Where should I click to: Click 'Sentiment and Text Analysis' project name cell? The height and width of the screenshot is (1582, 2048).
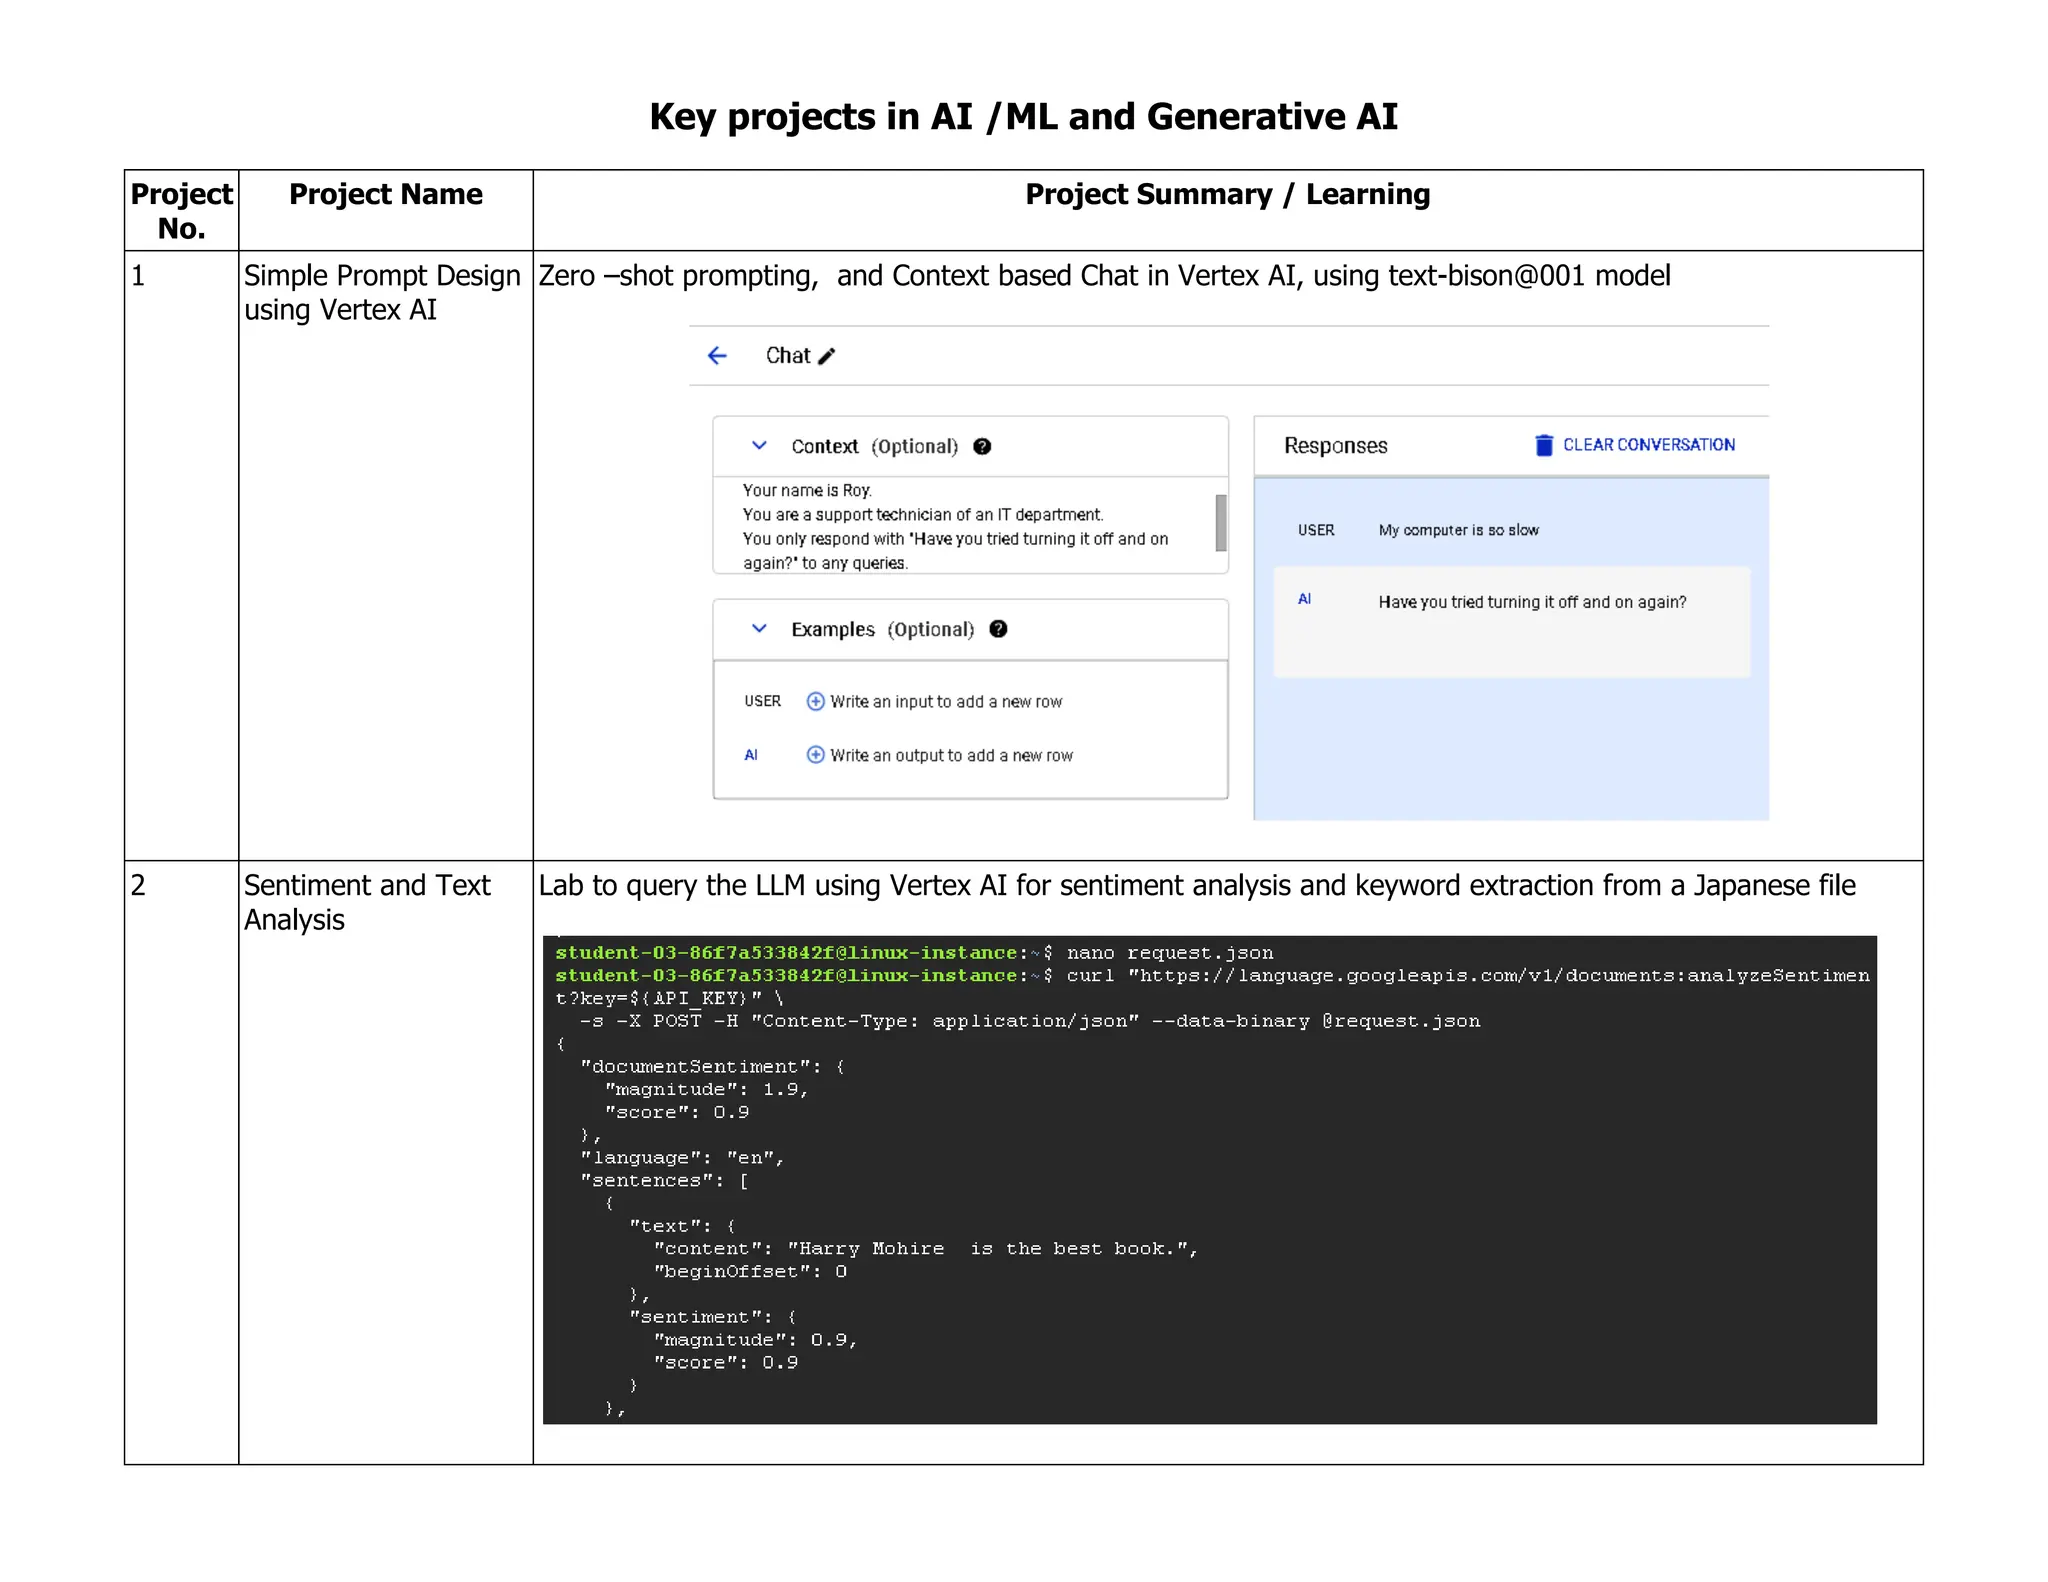(x=367, y=902)
